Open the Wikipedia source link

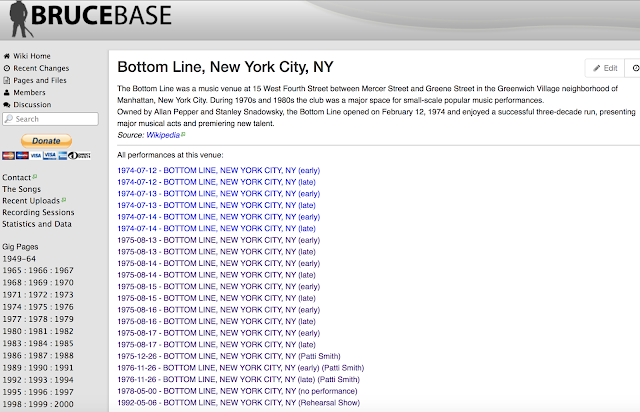click(163, 135)
